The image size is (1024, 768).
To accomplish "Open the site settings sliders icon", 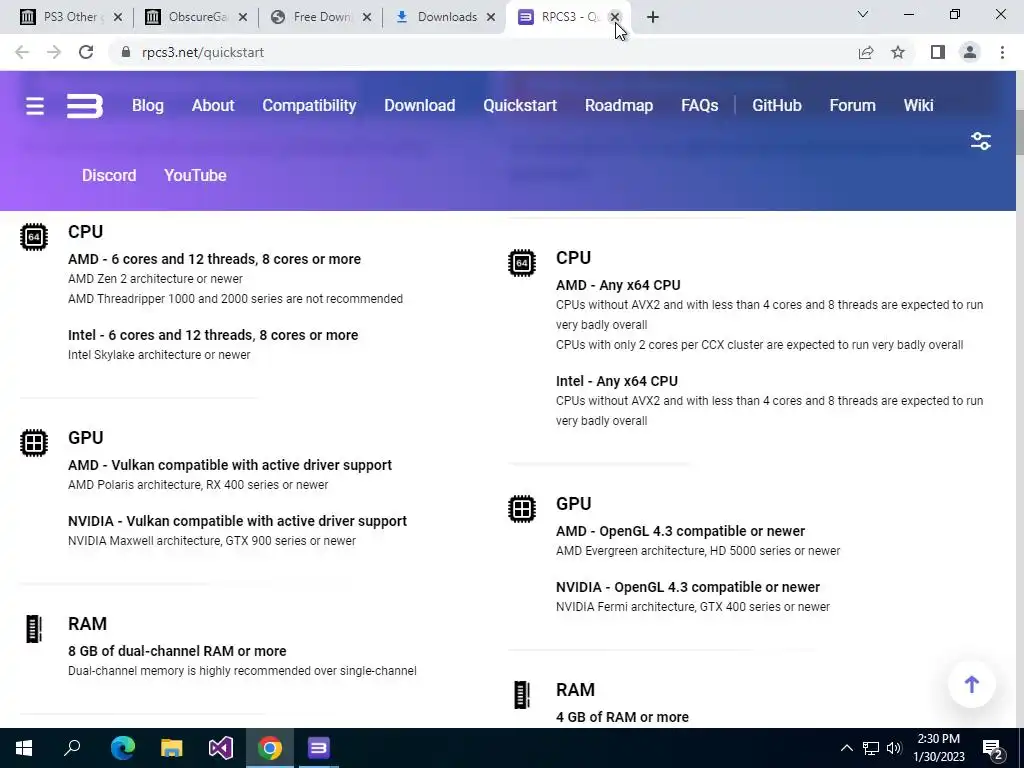I will click(x=980, y=141).
